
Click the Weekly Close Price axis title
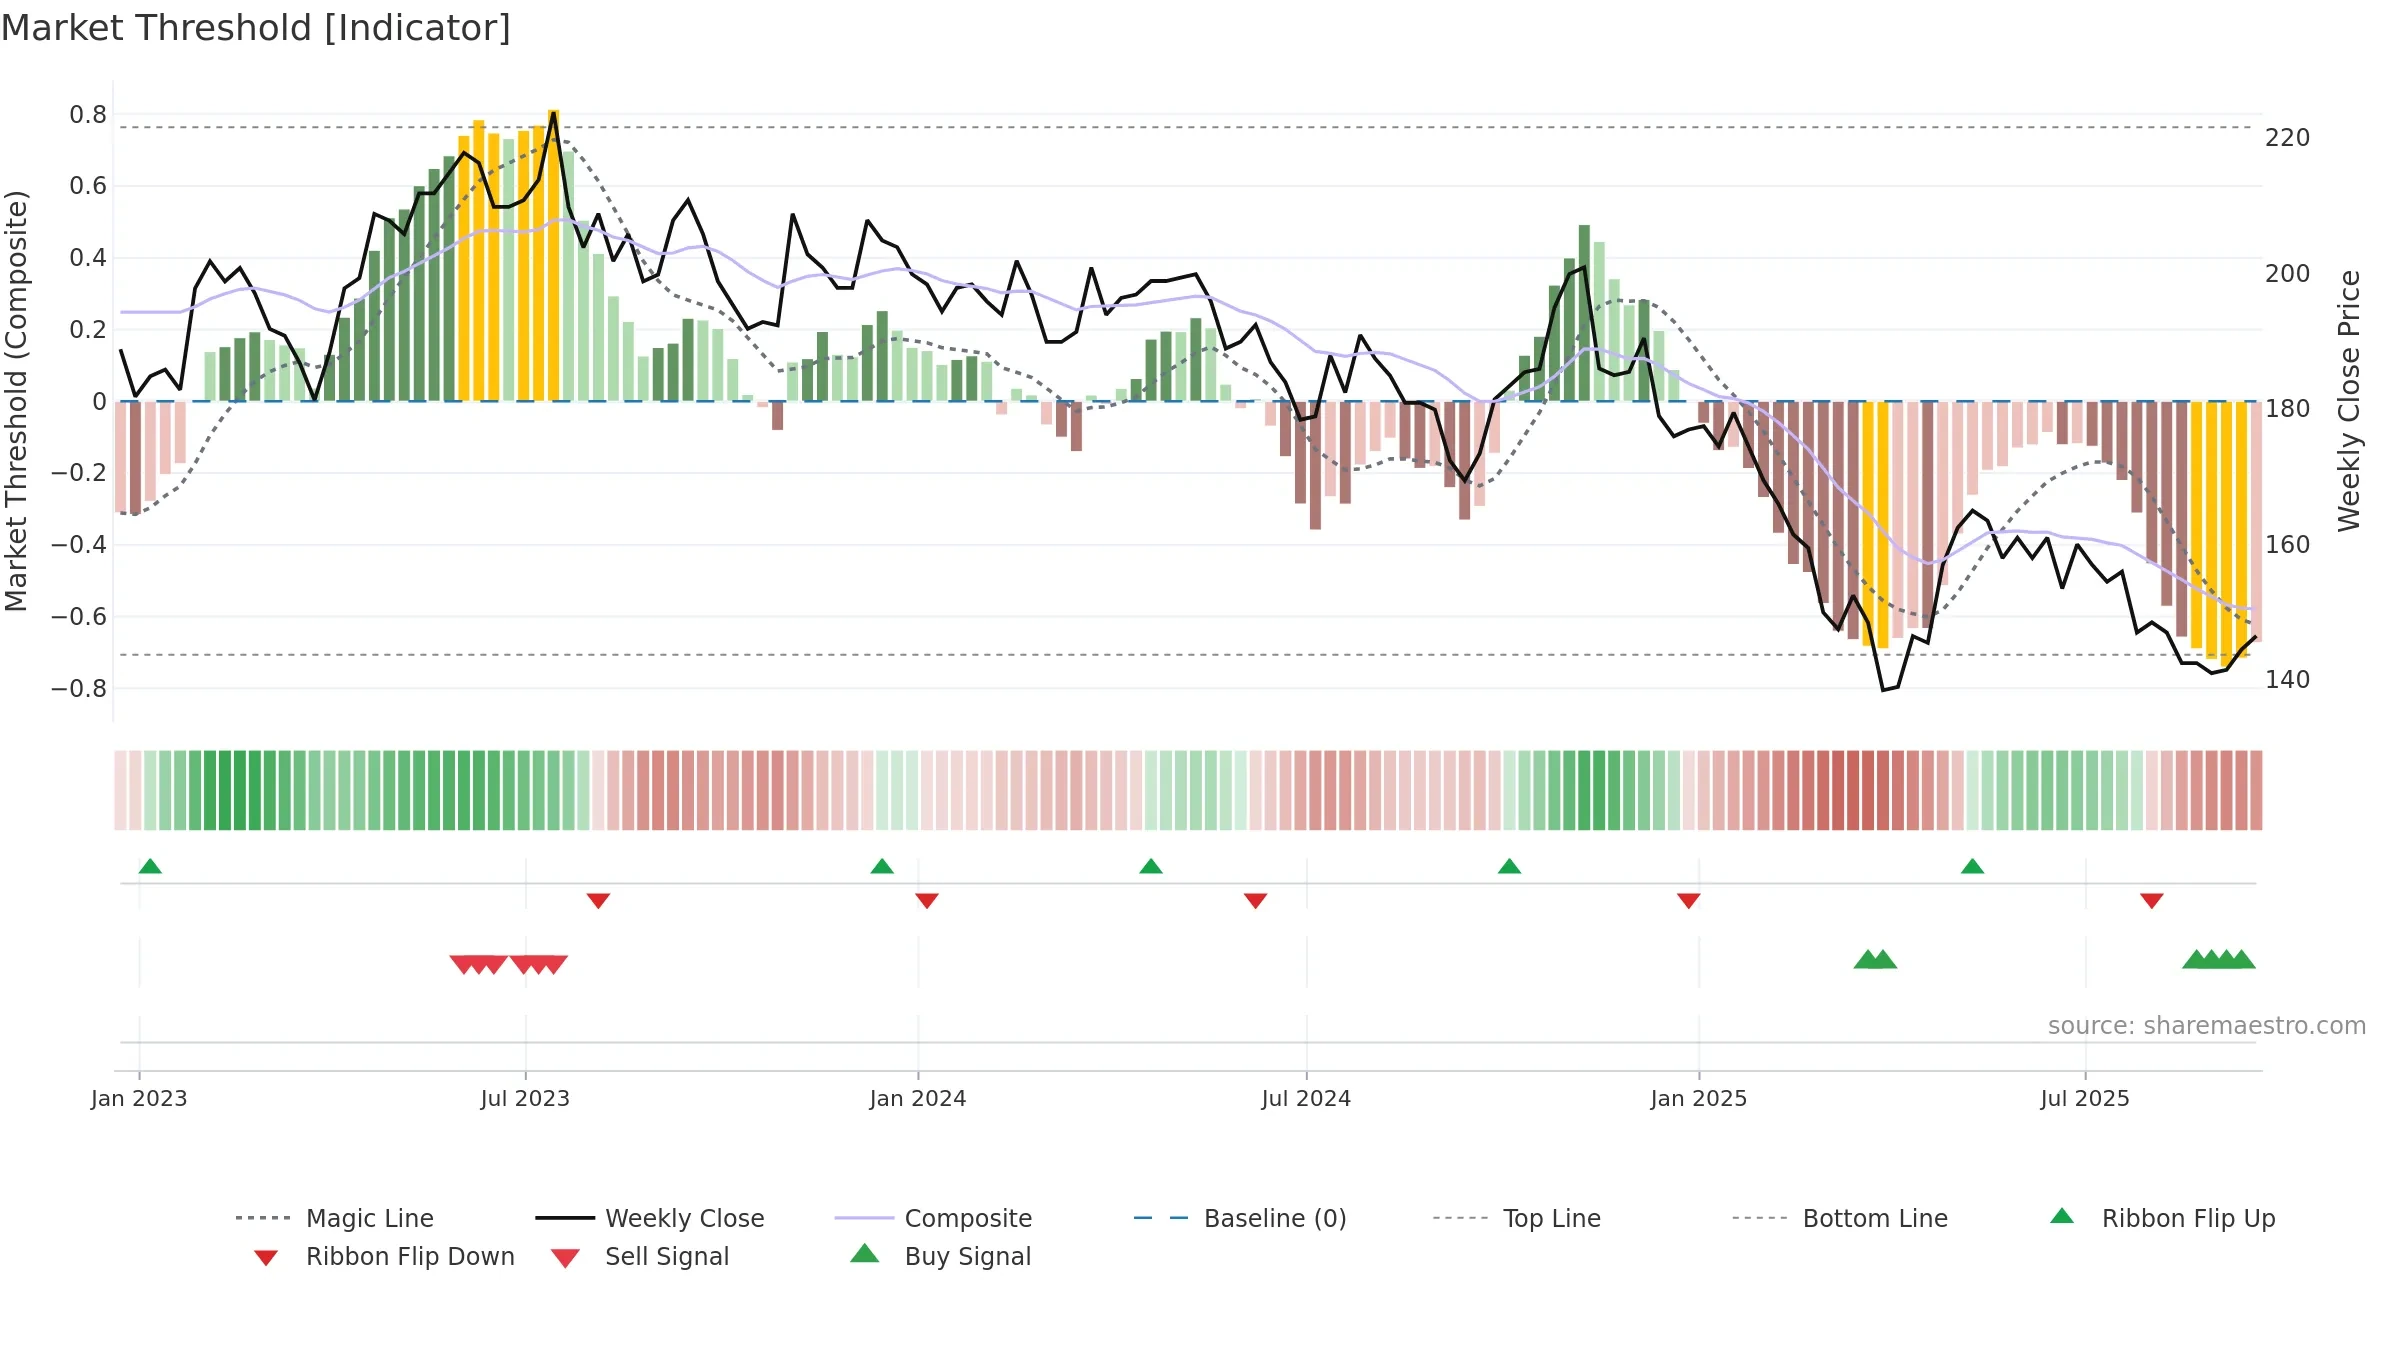click(2349, 401)
